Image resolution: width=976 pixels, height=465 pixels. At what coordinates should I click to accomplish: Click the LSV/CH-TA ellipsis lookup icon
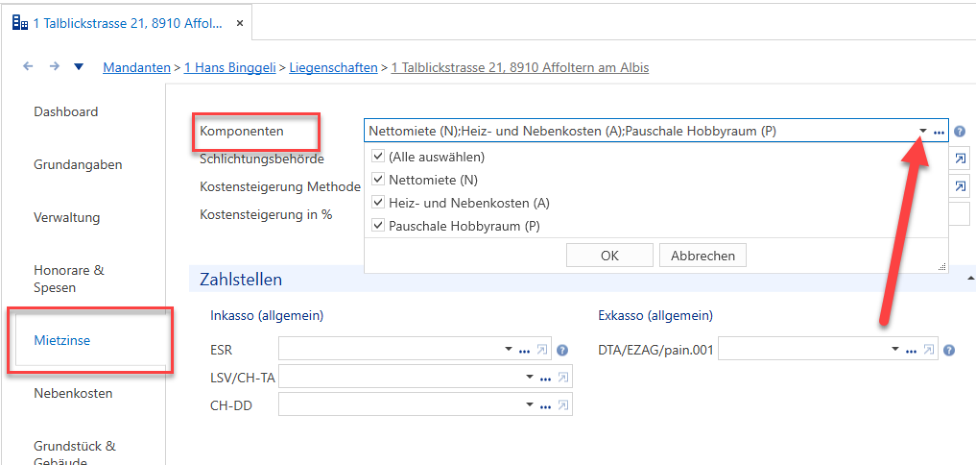pos(546,377)
